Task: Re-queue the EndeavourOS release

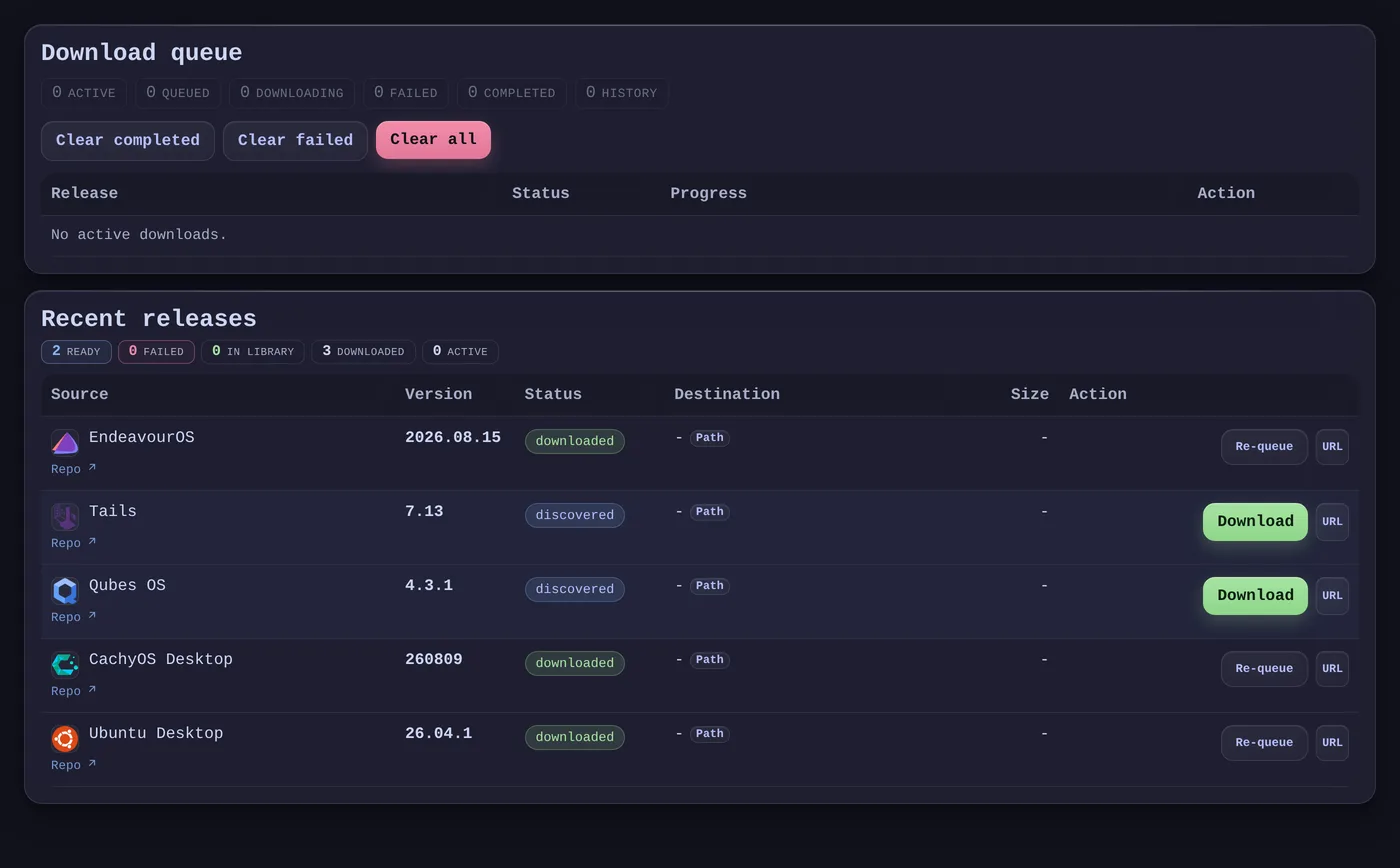Action: 1264,447
